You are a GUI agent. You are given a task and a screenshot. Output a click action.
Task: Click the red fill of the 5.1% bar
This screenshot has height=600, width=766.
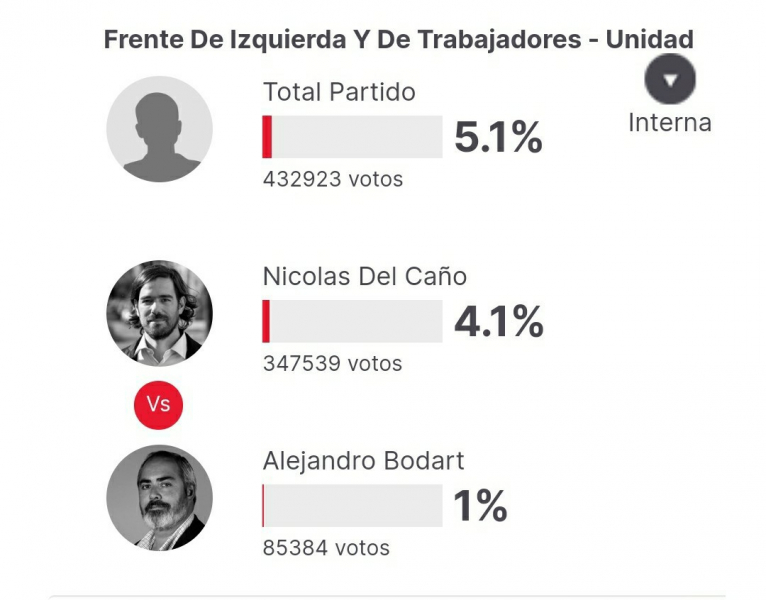(267, 137)
